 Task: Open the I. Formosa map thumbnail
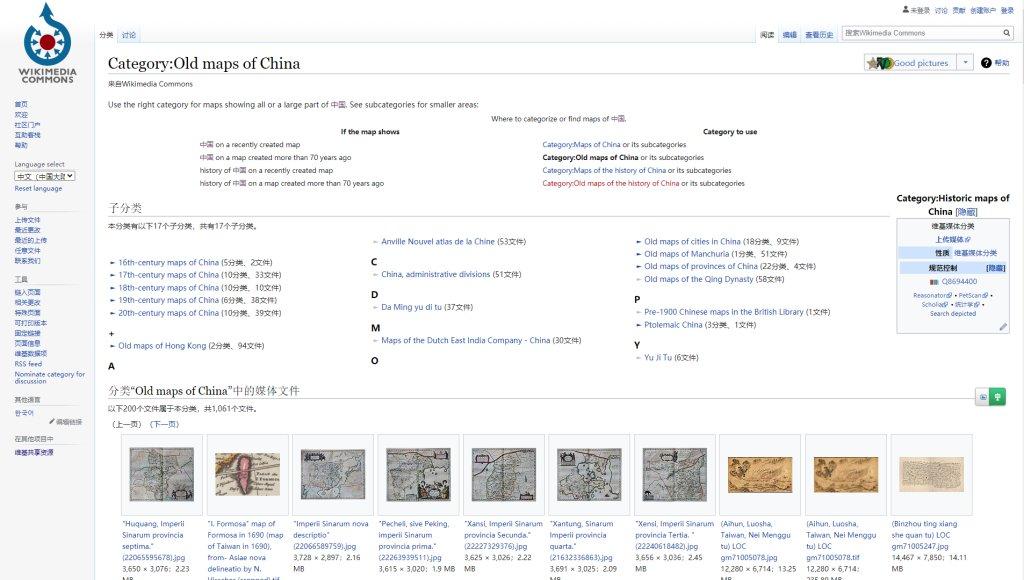click(x=248, y=475)
